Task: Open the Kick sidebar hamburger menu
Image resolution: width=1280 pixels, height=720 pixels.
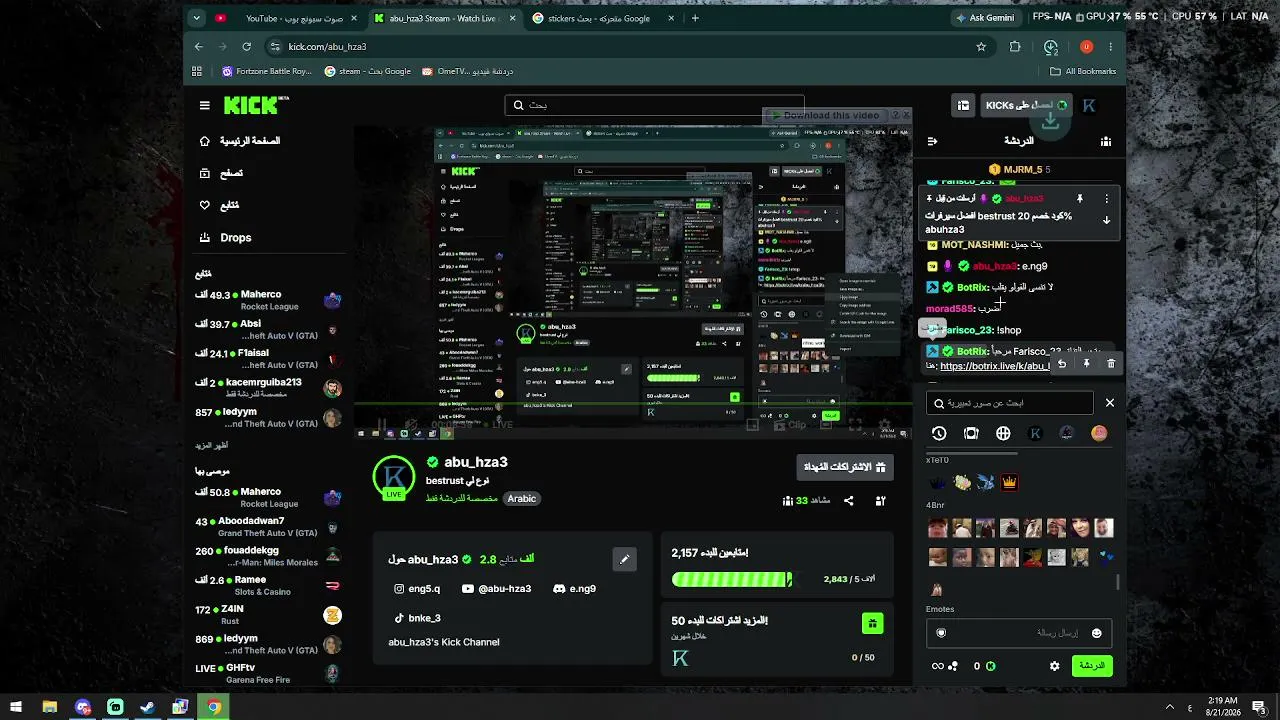Action: pos(205,105)
